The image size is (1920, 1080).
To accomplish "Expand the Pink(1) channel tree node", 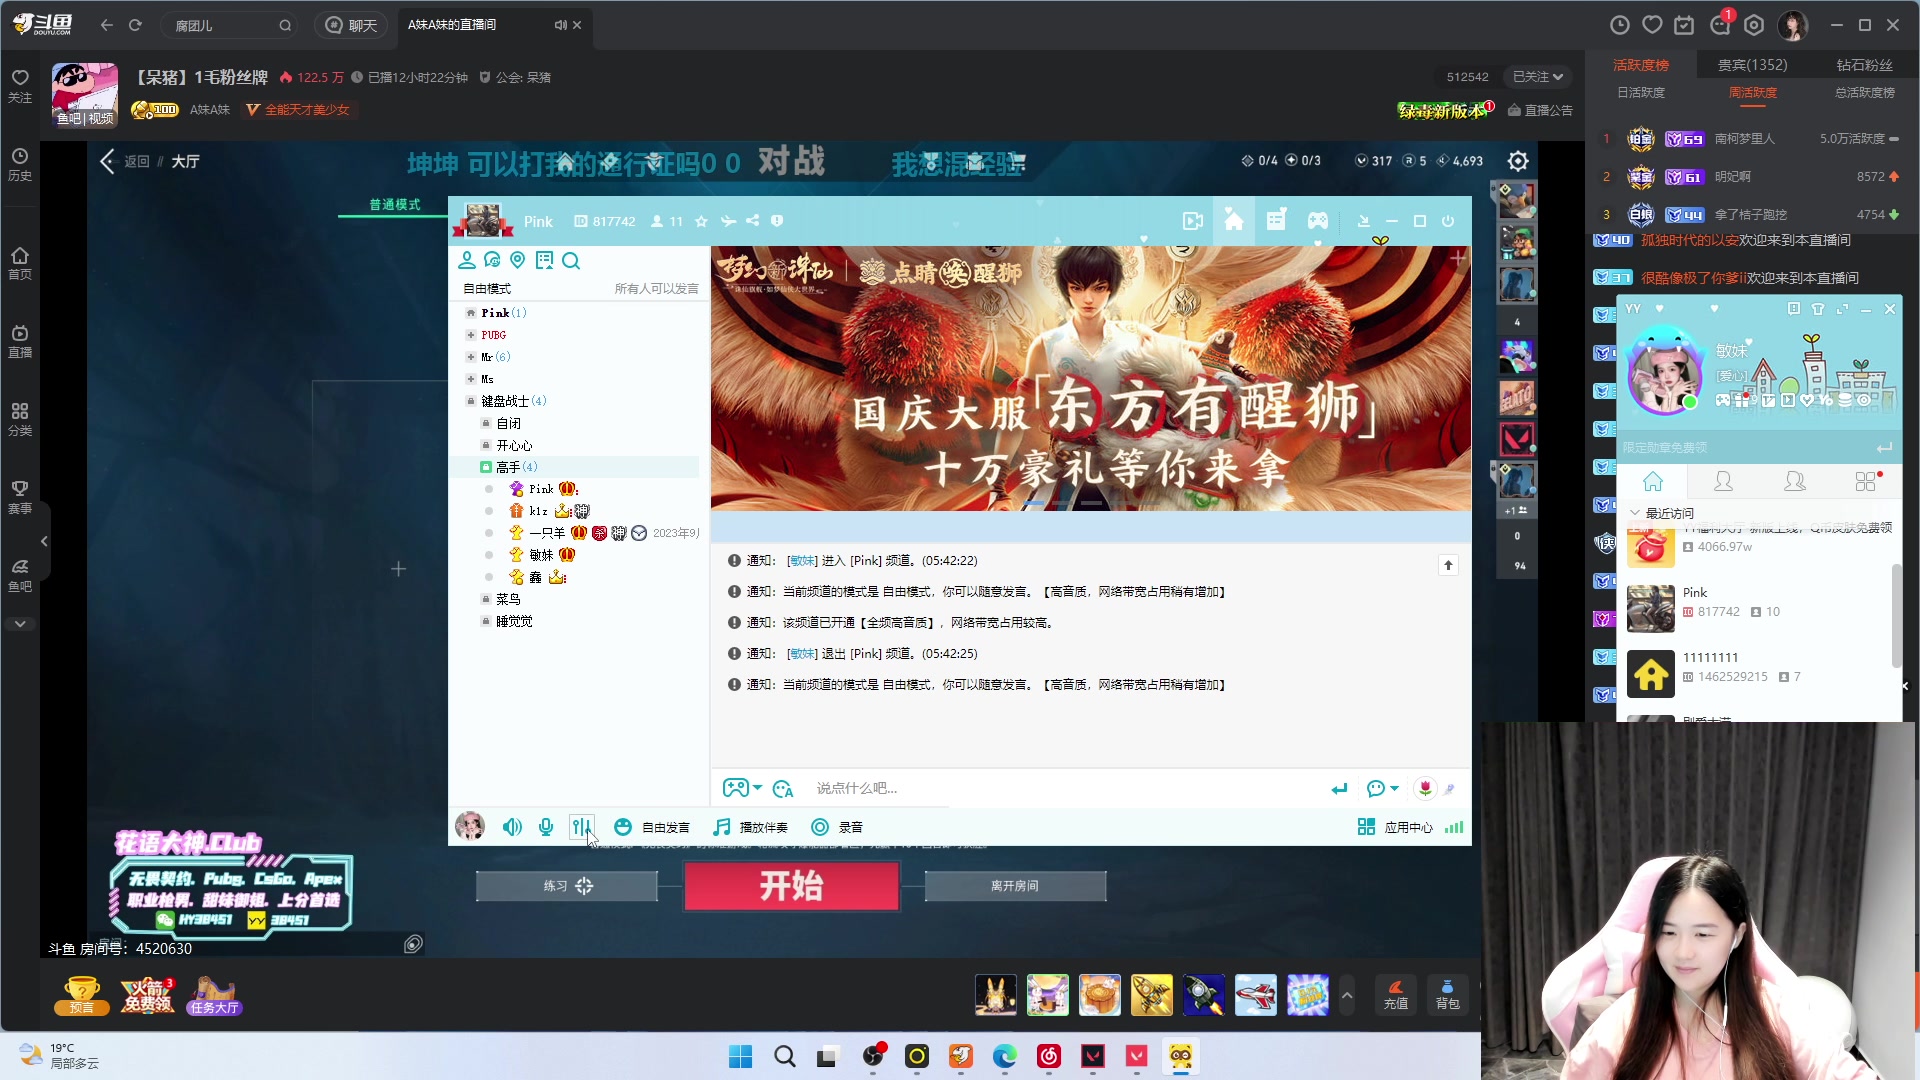I will [470, 313].
